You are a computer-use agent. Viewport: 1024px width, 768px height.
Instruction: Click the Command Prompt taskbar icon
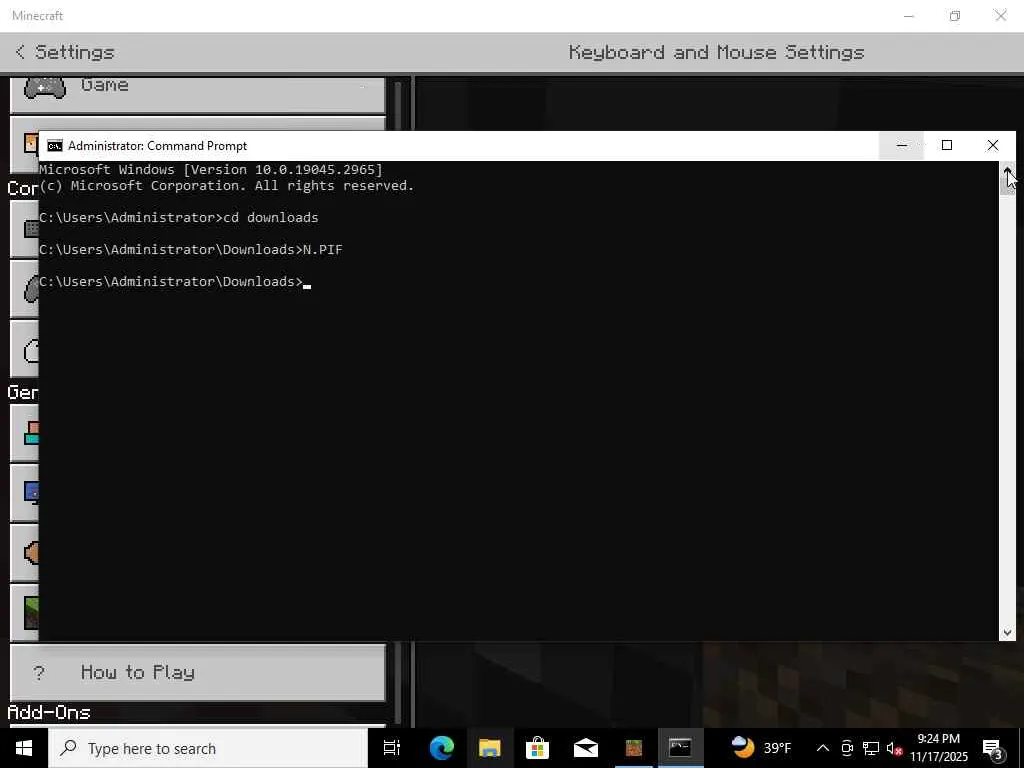pyautogui.click(x=680, y=748)
